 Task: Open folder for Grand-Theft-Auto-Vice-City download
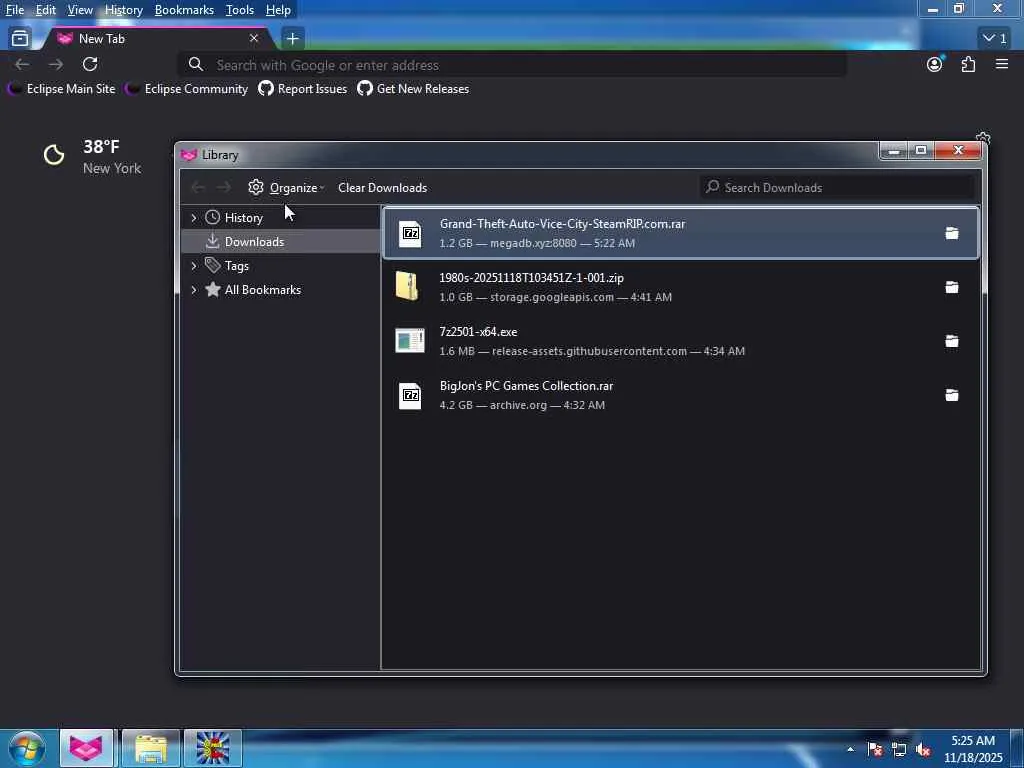(952, 233)
